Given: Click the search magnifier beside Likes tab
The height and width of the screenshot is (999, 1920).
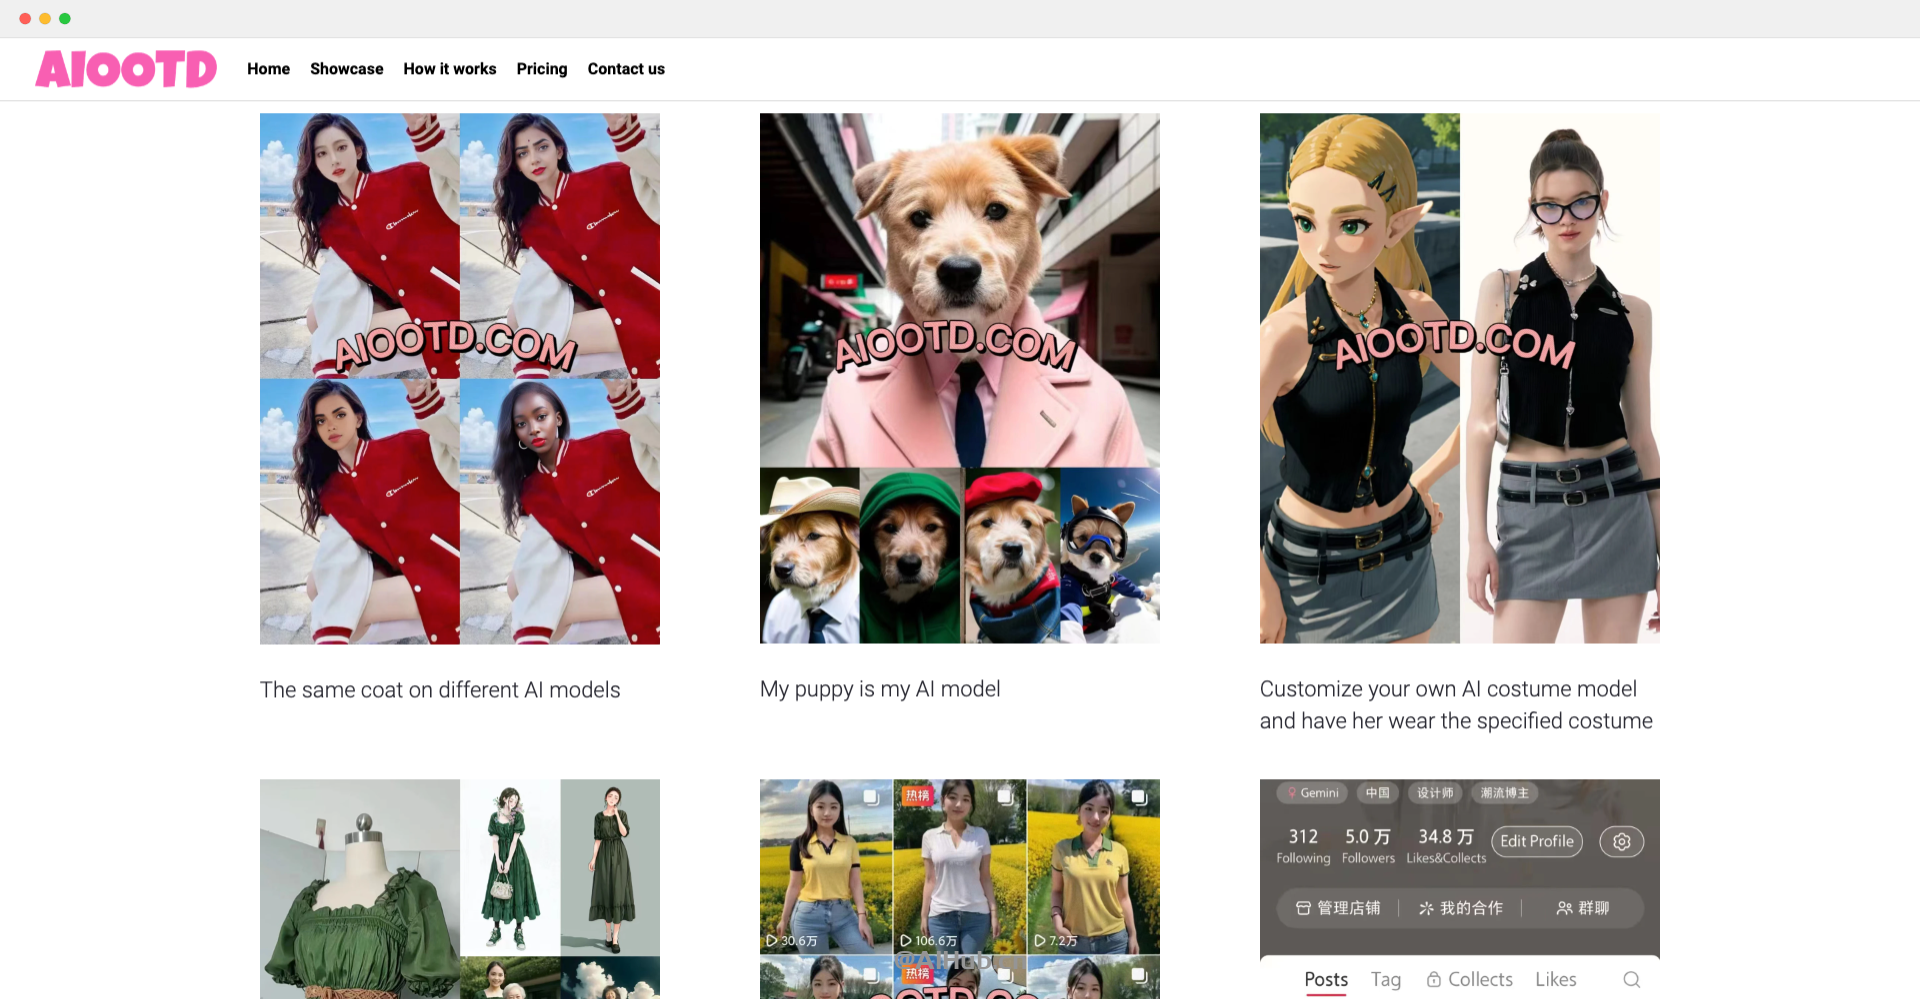Looking at the screenshot, I should coord(1632,979).
